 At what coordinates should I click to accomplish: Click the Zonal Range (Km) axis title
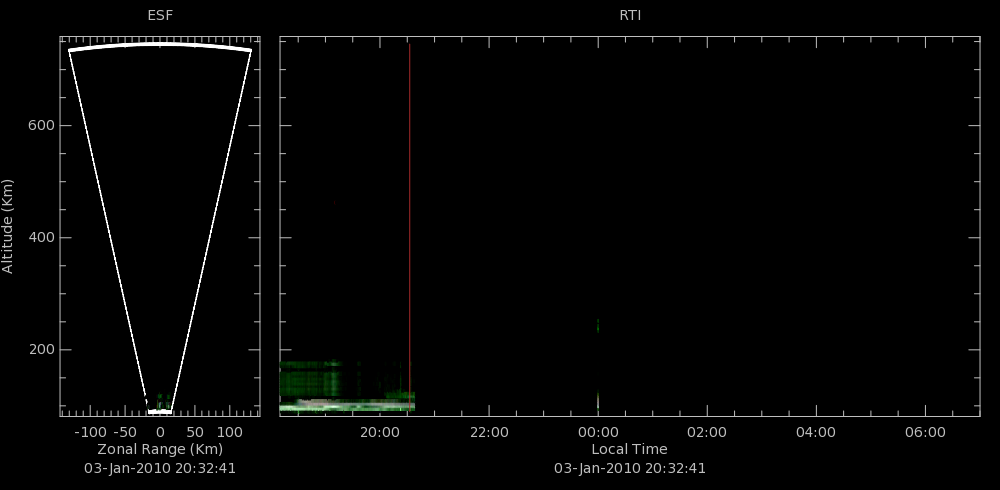click(160, 449)
